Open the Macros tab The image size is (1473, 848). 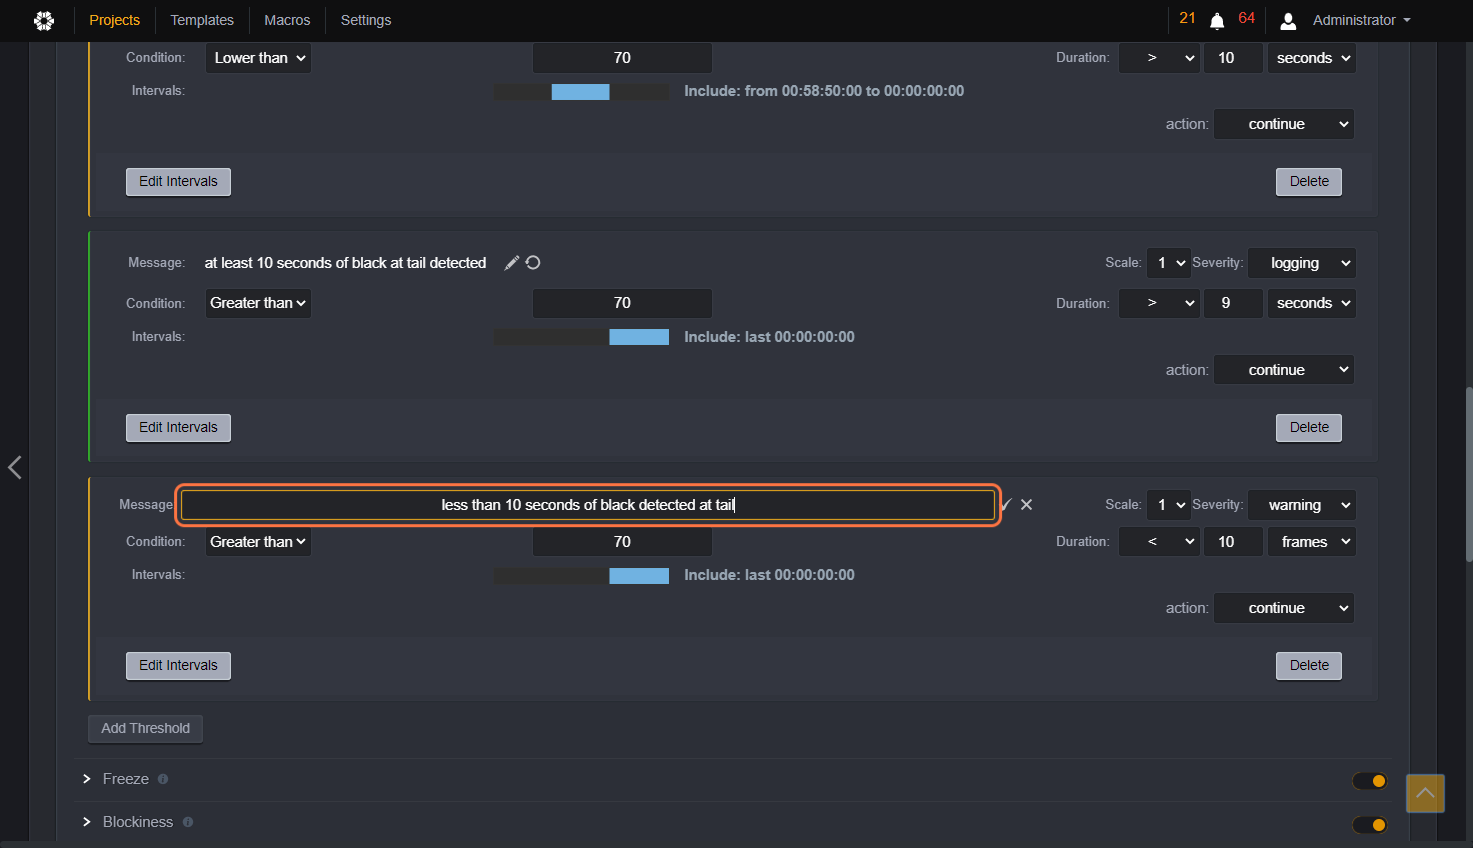pos(287,20)
